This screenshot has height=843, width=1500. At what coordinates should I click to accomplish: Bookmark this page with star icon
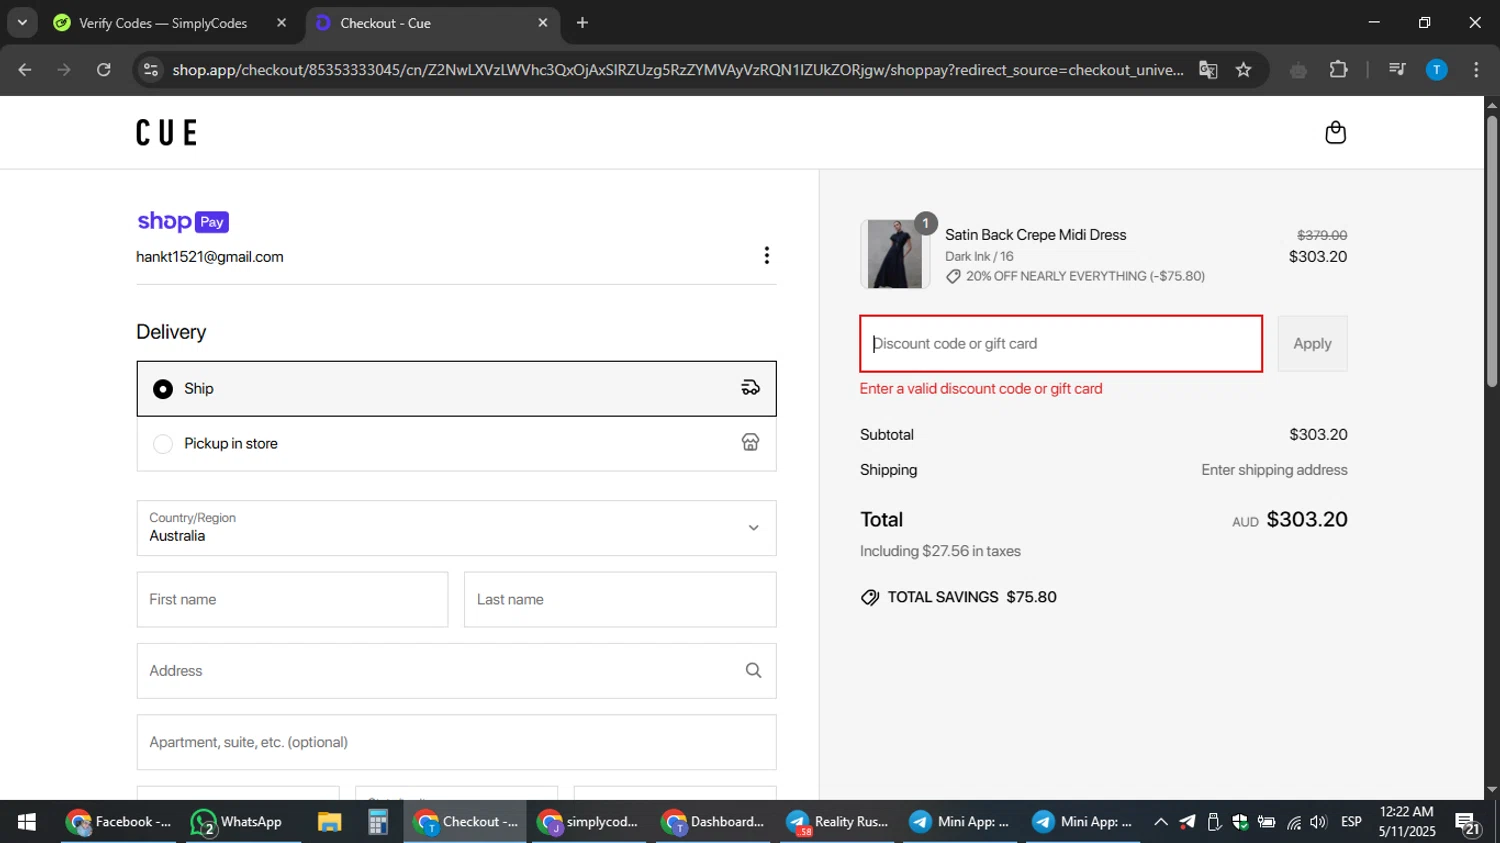coord(1243,70)
